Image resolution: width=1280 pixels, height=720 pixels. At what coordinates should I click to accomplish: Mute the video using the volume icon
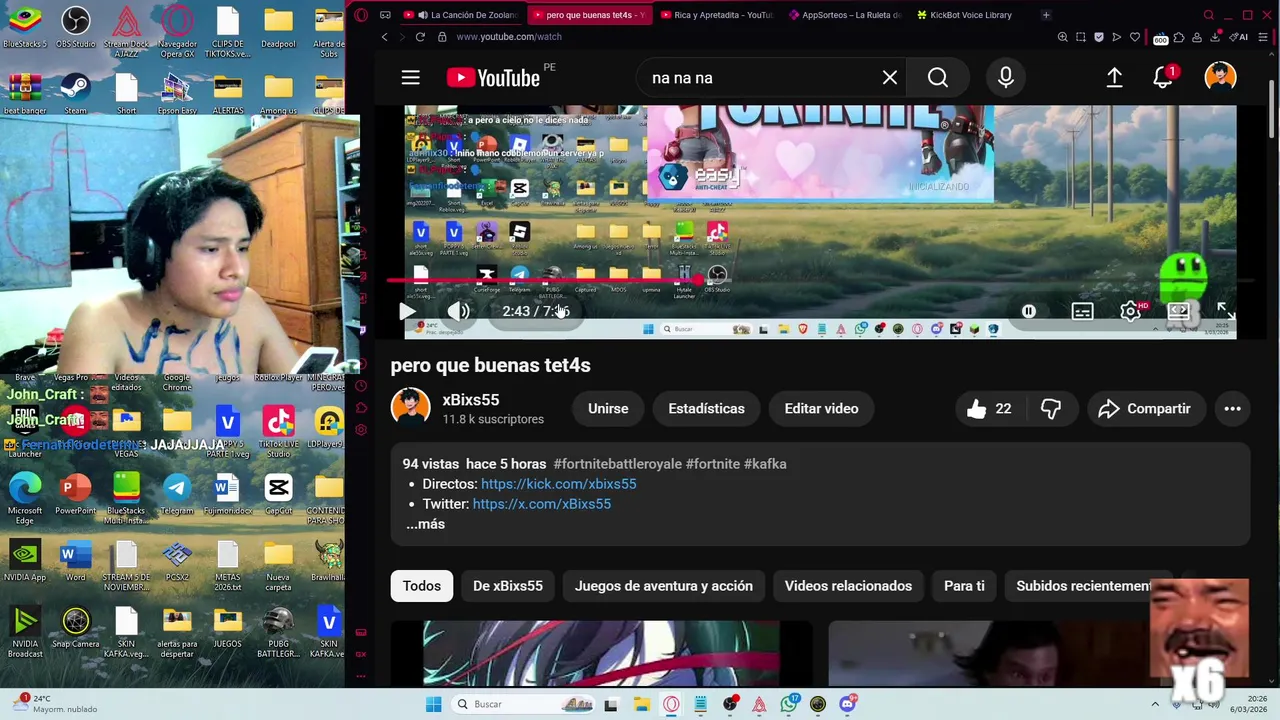[459, 311]
